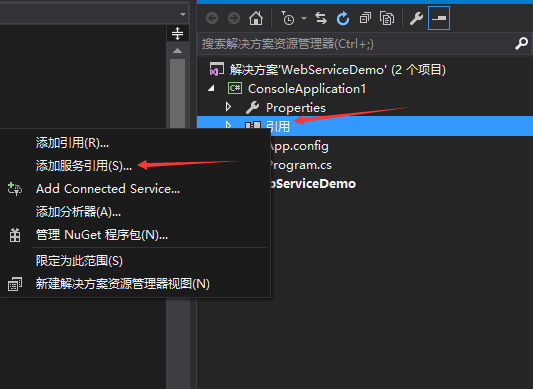Click the Solution Explorer search box
Image resolution: width=533 pixels, height=389 pixels.
(x=355, y=44)
